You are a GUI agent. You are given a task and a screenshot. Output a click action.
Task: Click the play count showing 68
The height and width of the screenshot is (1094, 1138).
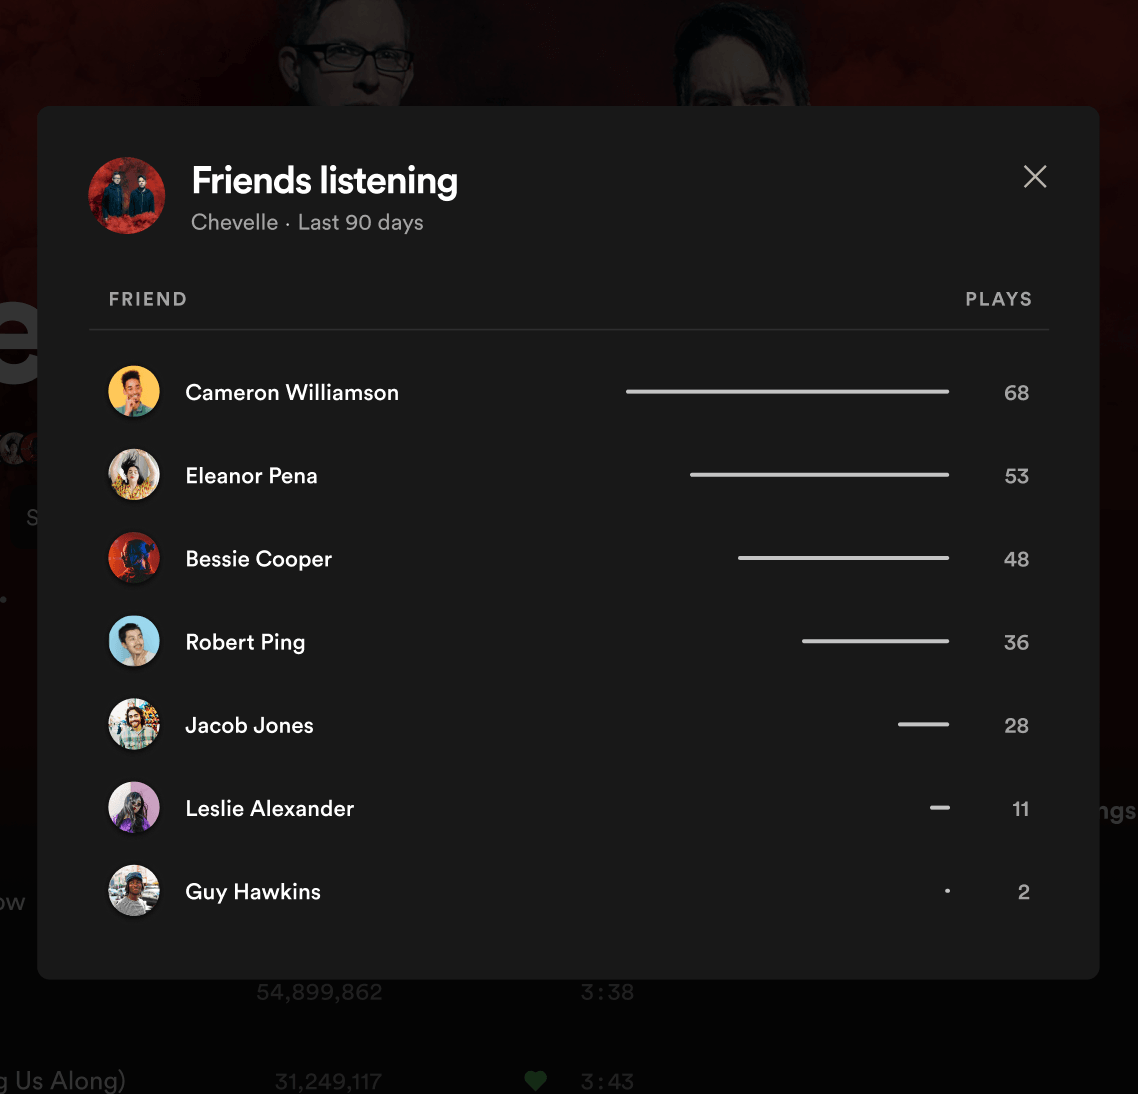pos(1016,392)
